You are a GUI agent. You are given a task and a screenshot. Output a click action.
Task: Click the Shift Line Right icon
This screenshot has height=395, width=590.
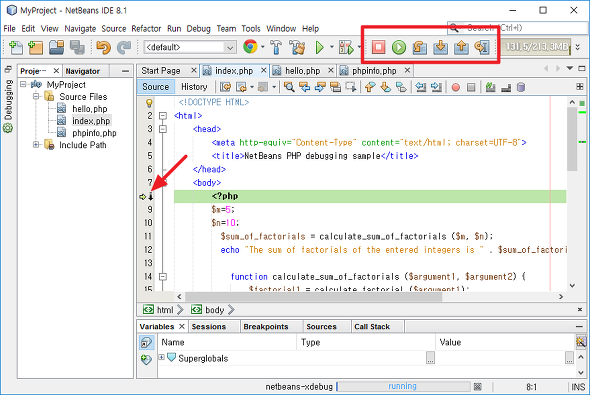pos(436,87)
